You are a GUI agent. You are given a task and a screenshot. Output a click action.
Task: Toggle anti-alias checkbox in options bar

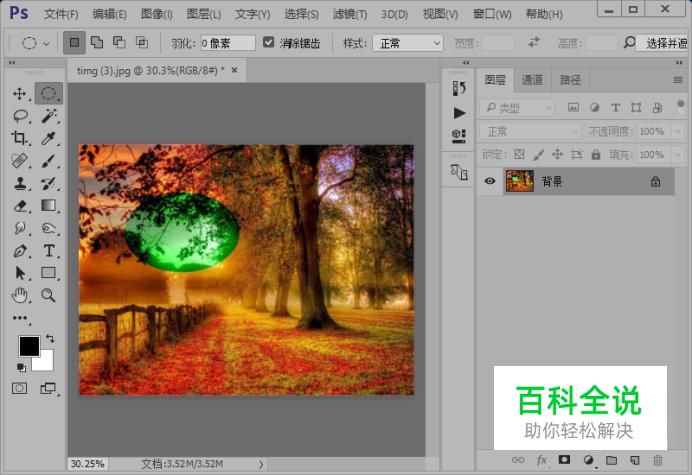click(268, 42)
